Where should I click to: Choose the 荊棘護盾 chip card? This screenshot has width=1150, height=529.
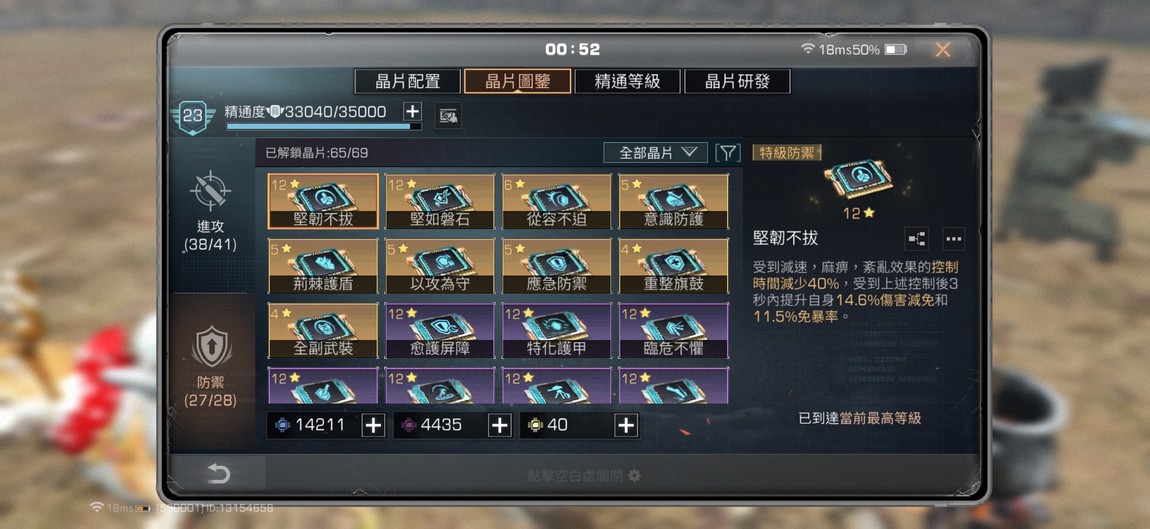click(323, 266)
